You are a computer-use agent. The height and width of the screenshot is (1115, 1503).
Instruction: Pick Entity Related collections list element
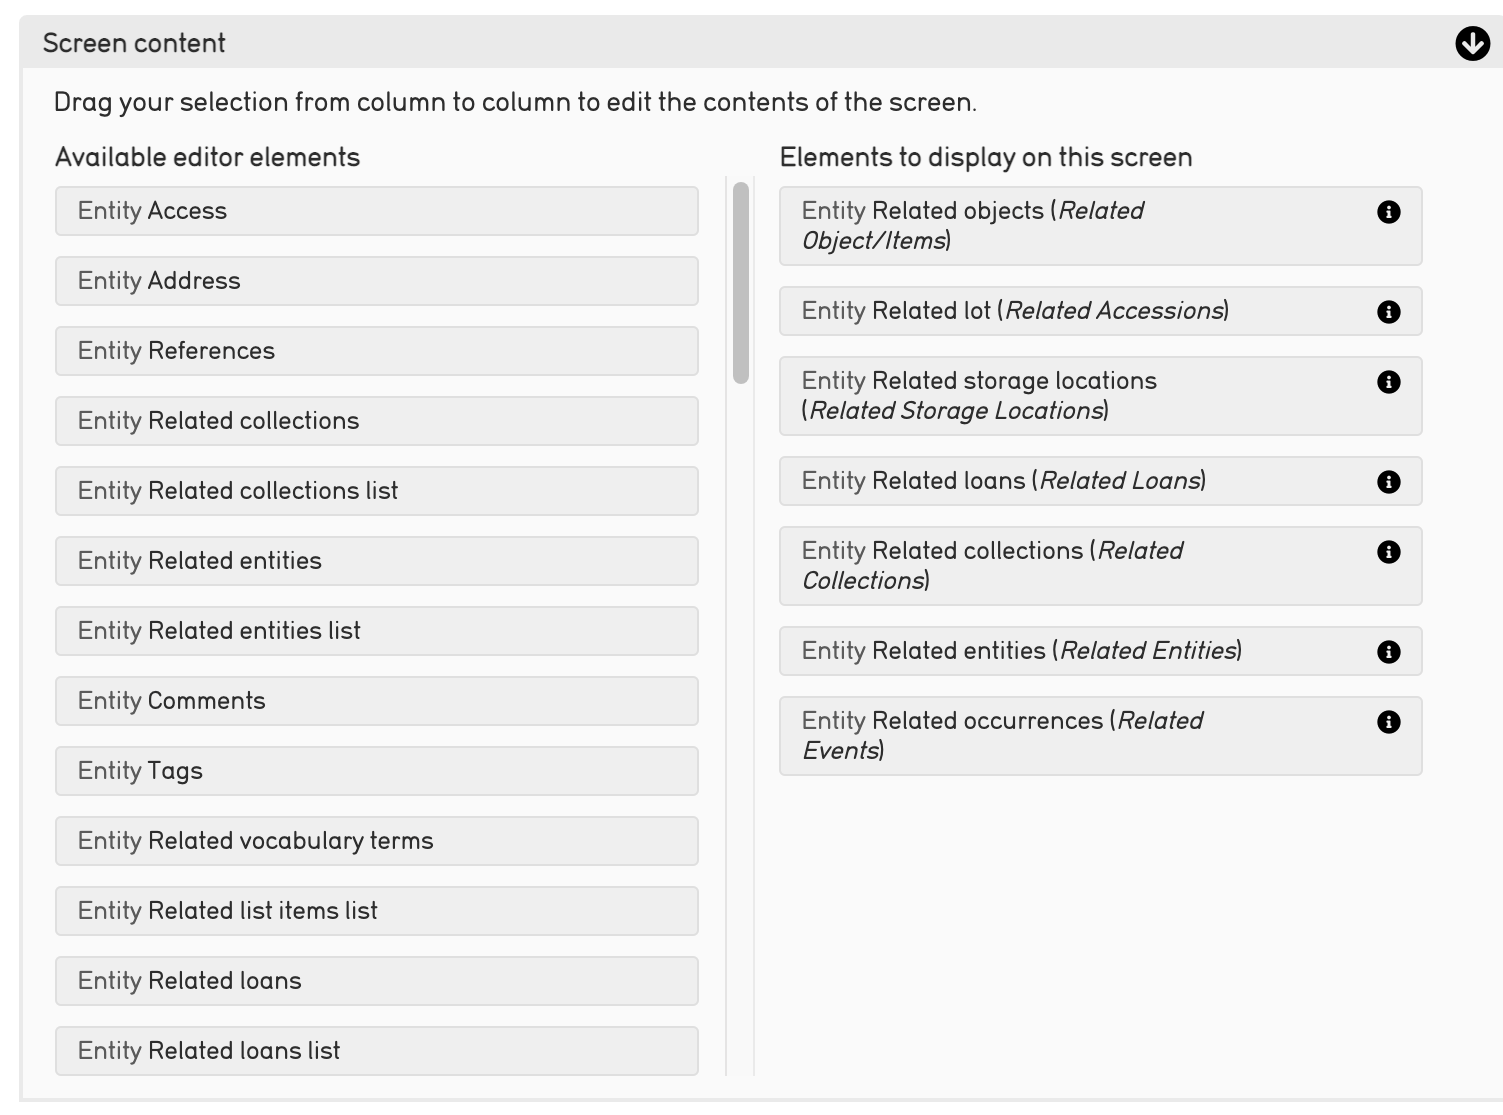click(x=376, y=491)
